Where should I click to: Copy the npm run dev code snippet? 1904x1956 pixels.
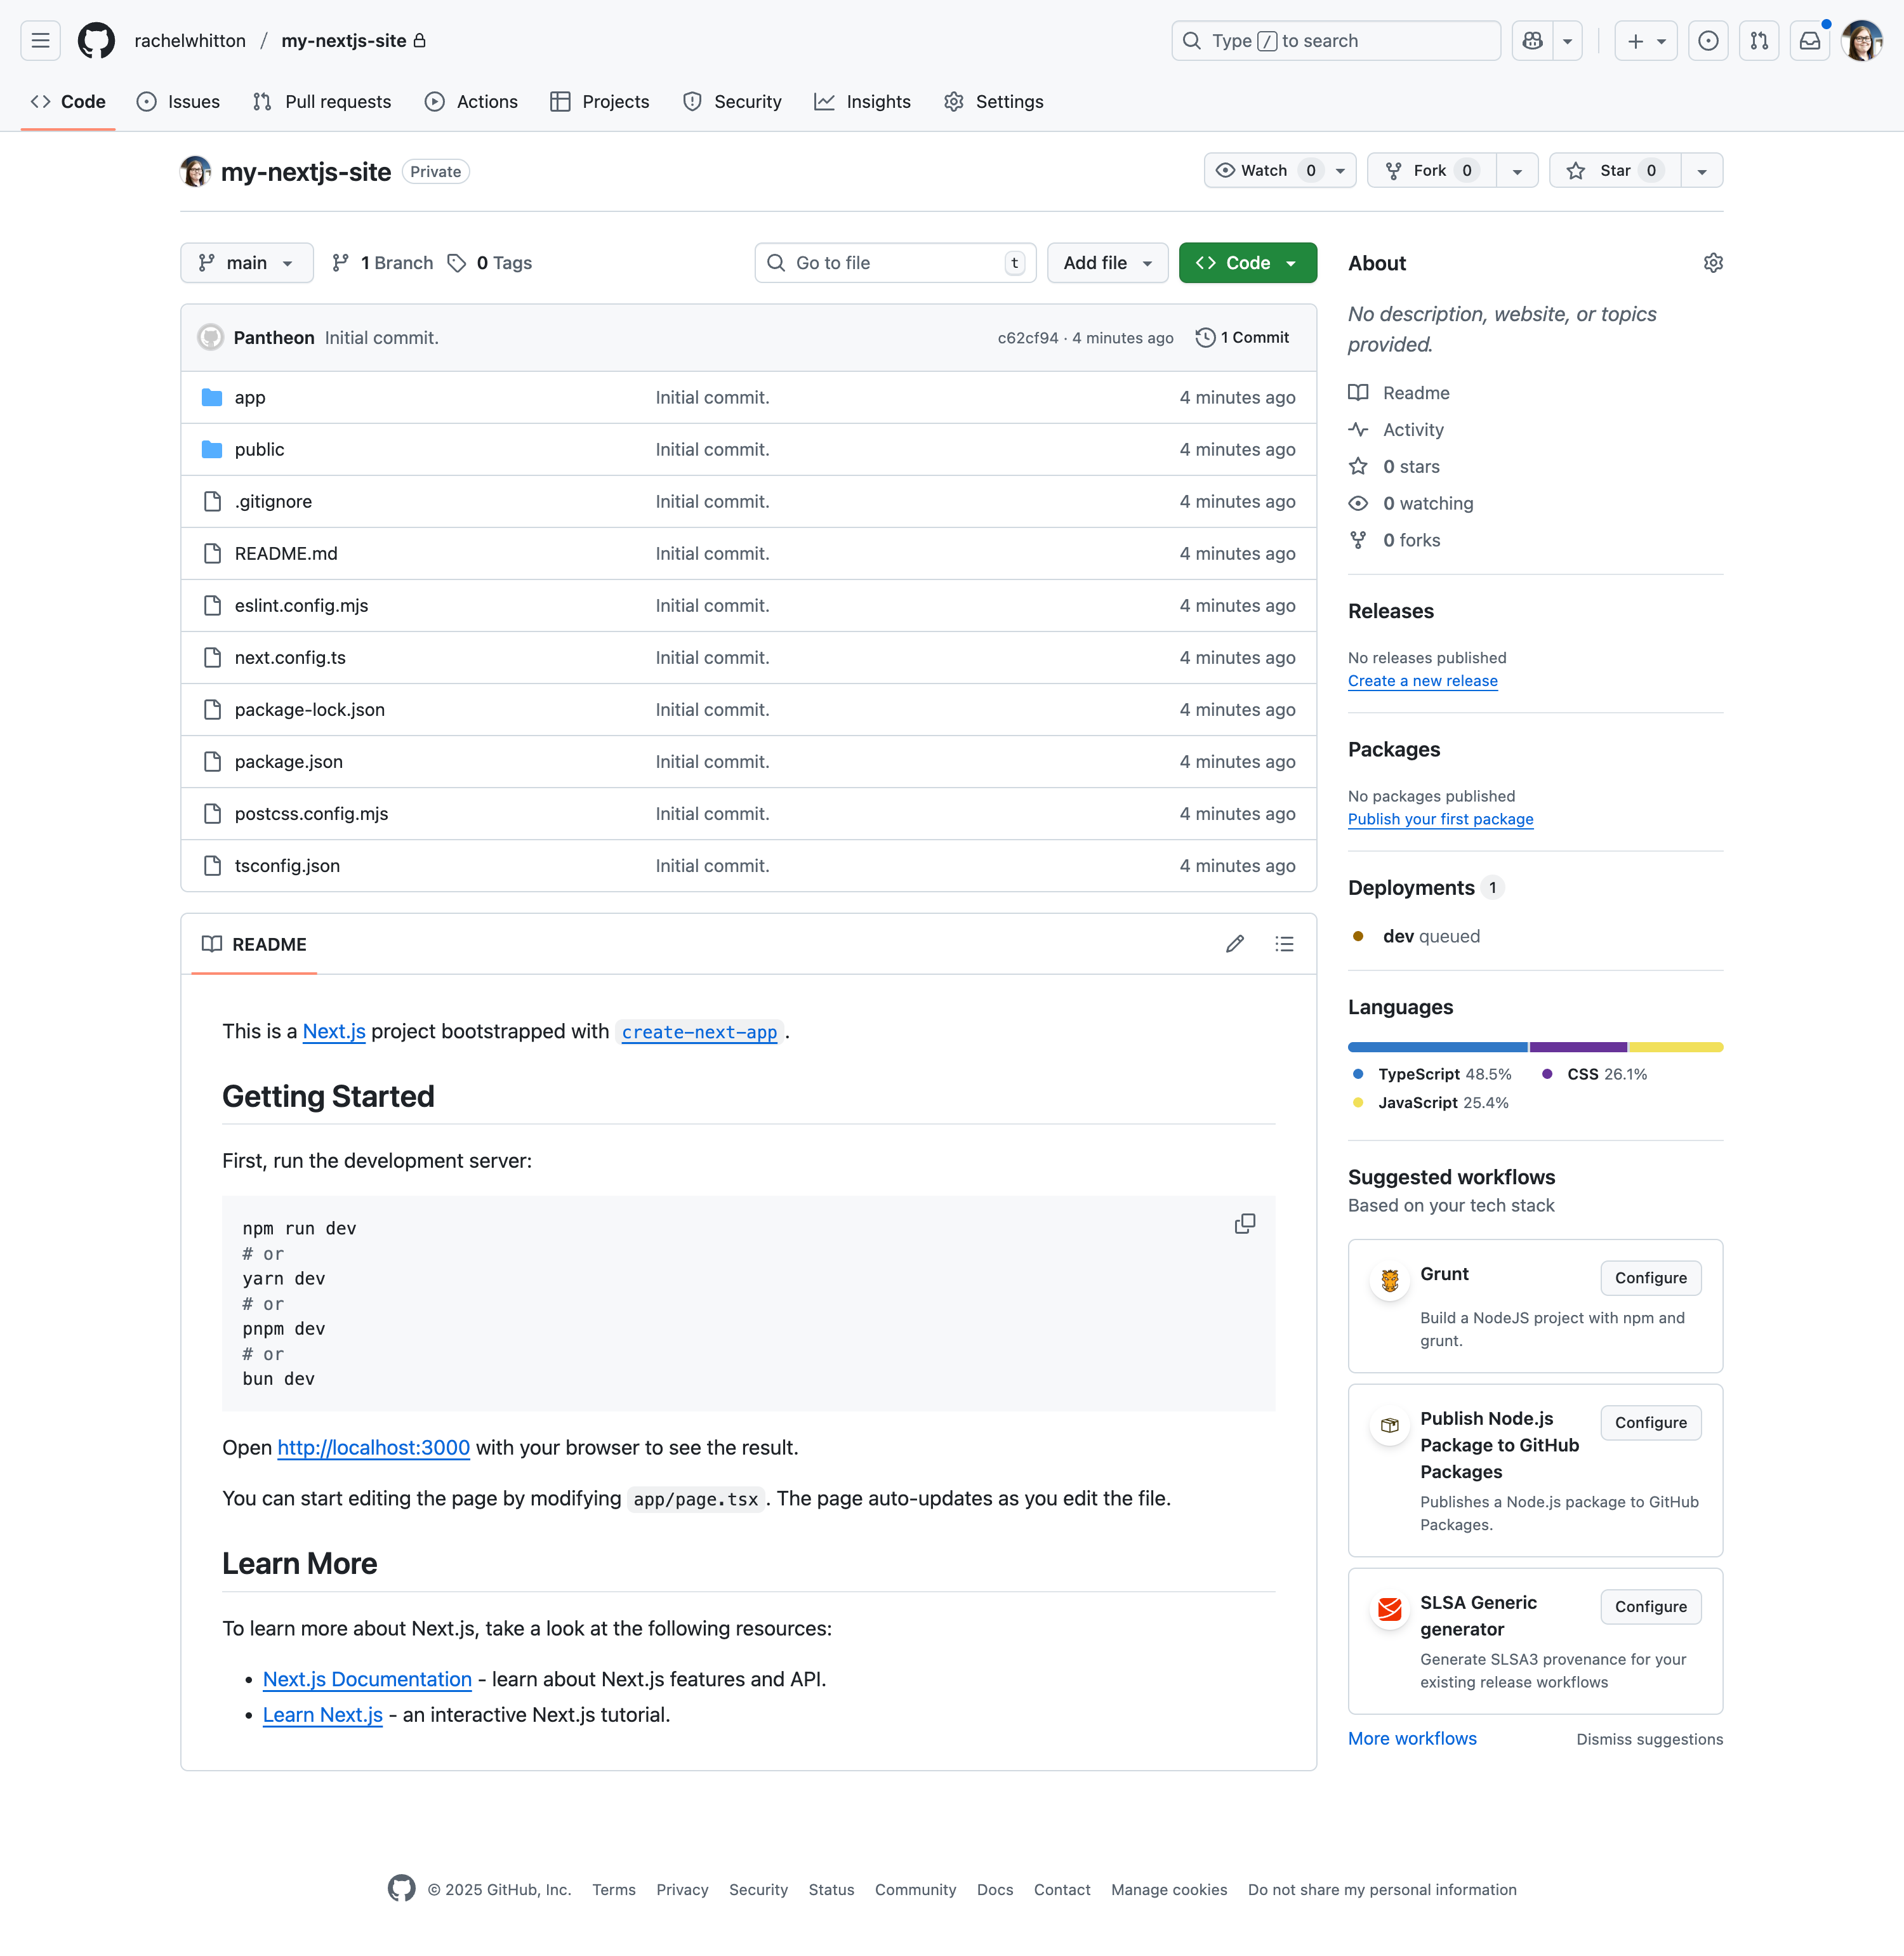(x=1244, y=1223)
